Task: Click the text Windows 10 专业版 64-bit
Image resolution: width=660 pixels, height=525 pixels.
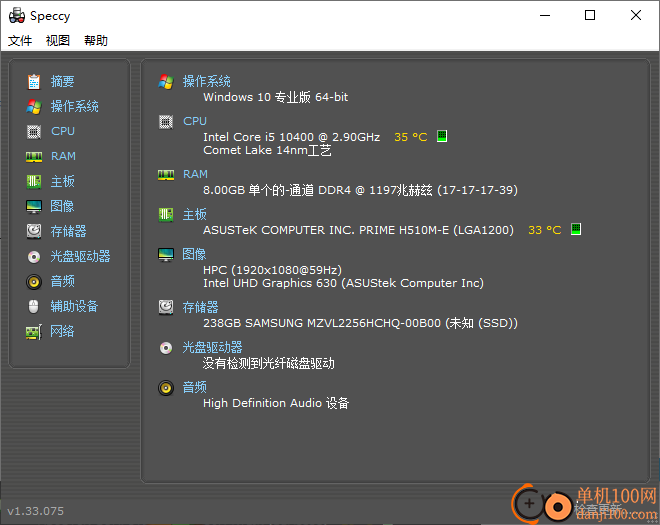Action: tap(276, 97)
